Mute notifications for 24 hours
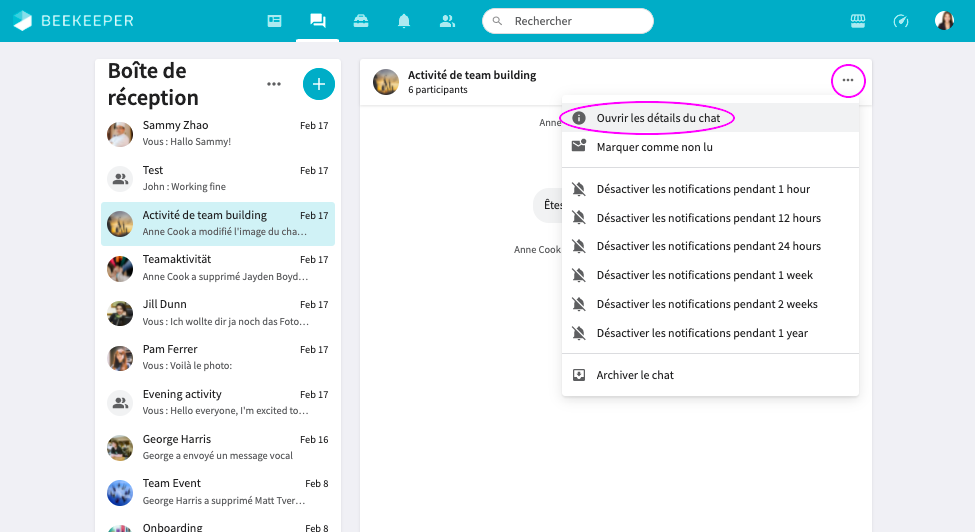Image resolution: width=975 pixels, height=532 pixels. 708,246
